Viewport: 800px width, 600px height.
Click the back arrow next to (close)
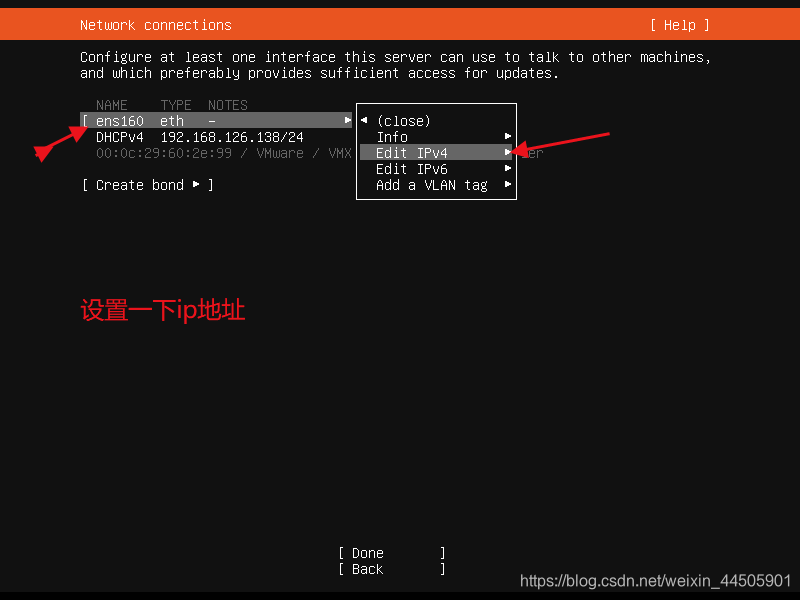[x=364, y=120]
